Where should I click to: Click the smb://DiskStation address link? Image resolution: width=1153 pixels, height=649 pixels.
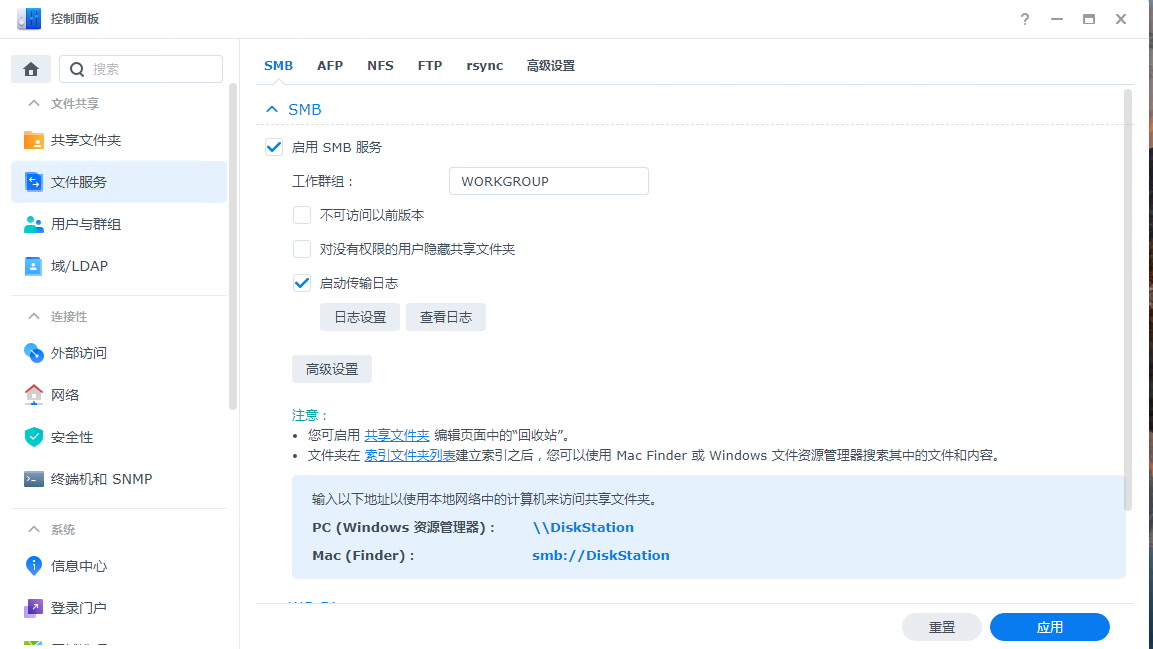tap(601, 555)
